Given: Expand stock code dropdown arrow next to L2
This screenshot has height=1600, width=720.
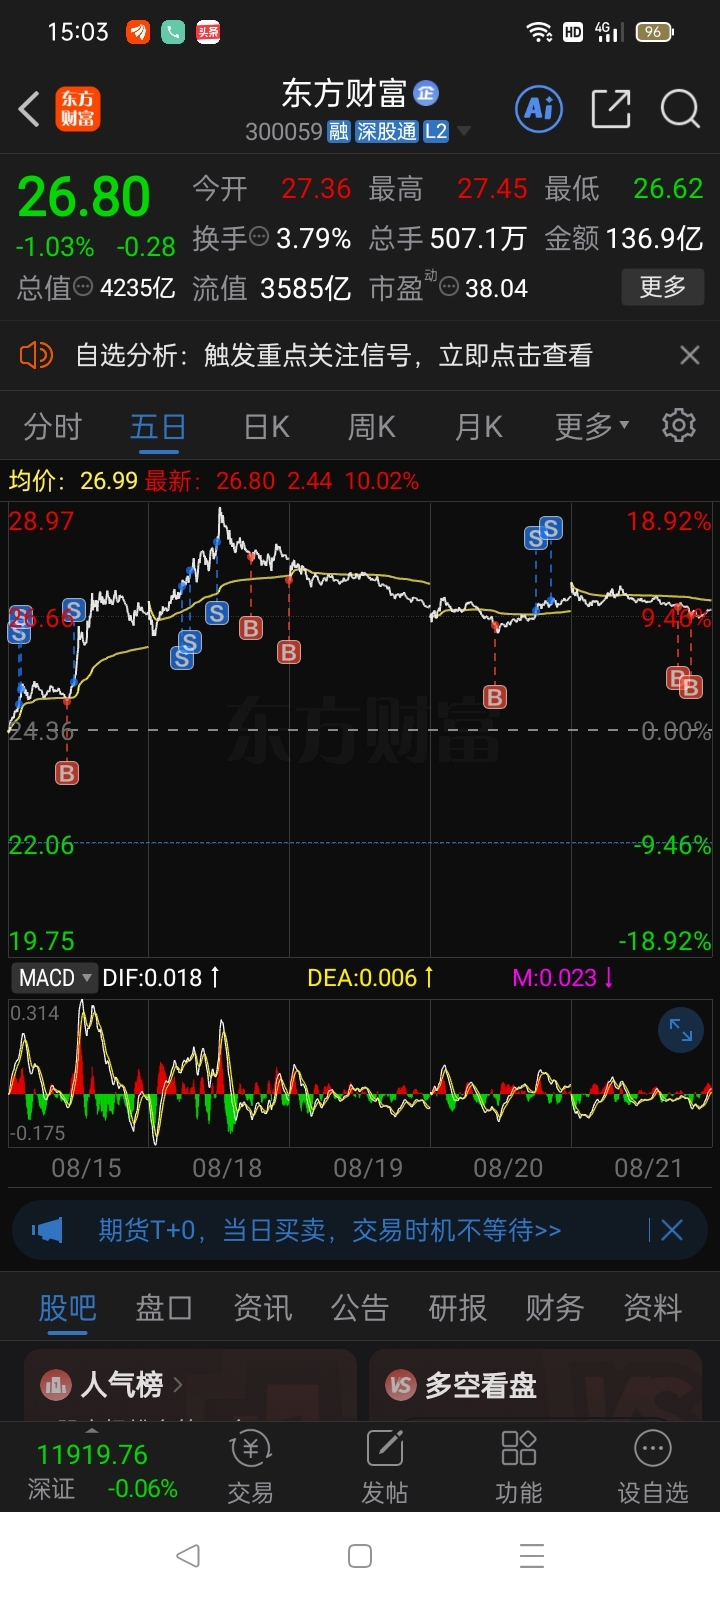Looking at the screenshot, I should (464, 132).
